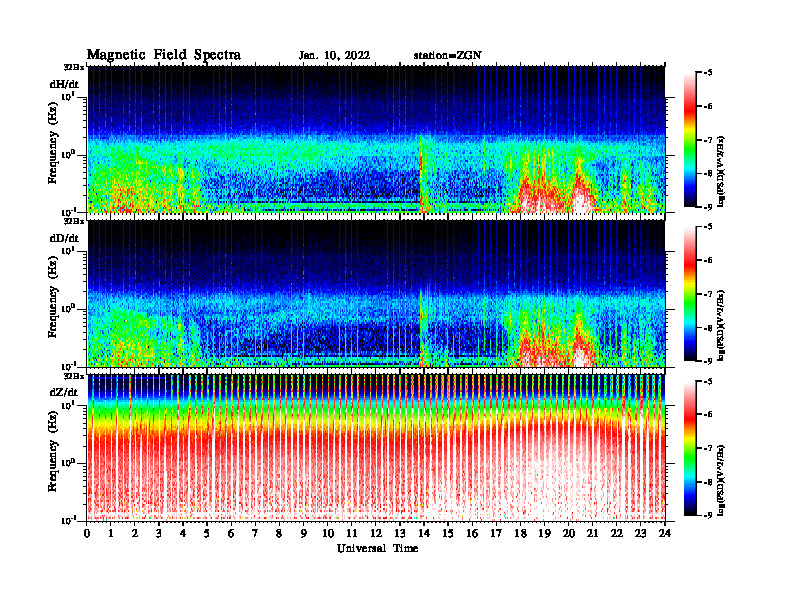Click hour 3 tick label on time axis
The width and height of the screenshot is (792, 612).
[159, 534]
